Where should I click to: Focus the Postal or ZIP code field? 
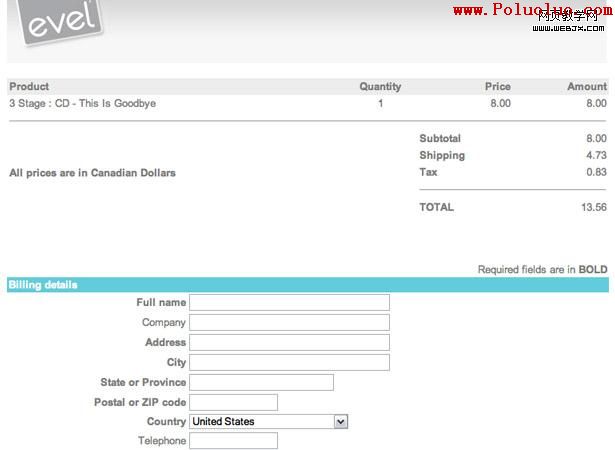pos(233,402)
